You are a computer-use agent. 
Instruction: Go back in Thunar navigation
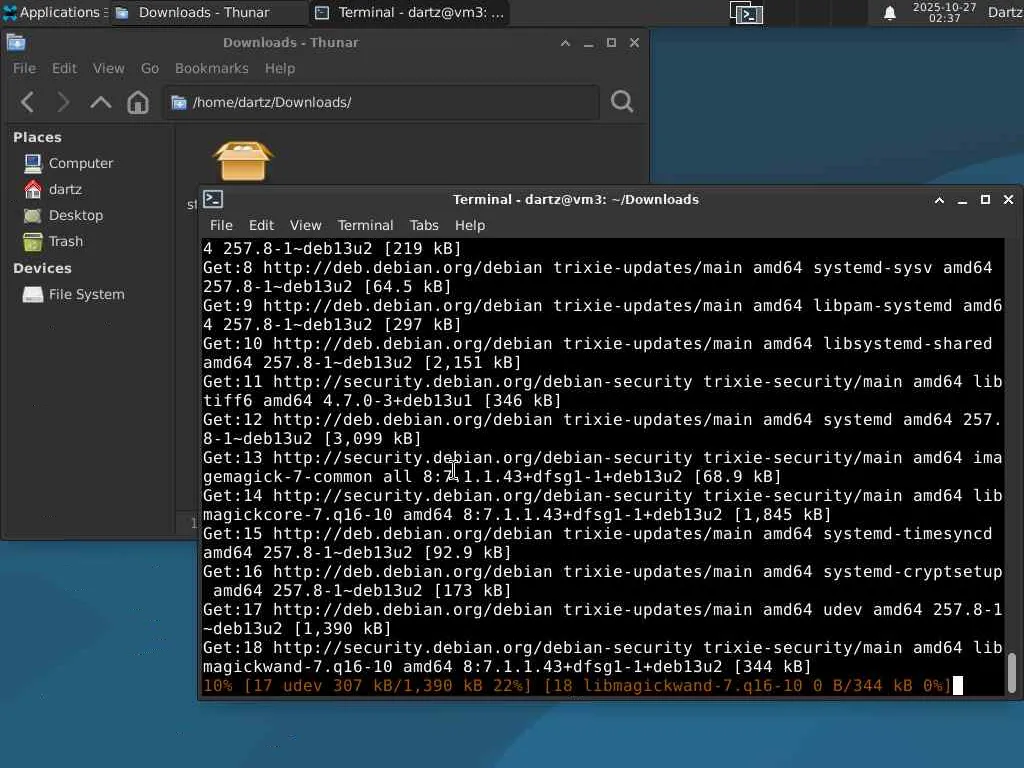(27, 102)
